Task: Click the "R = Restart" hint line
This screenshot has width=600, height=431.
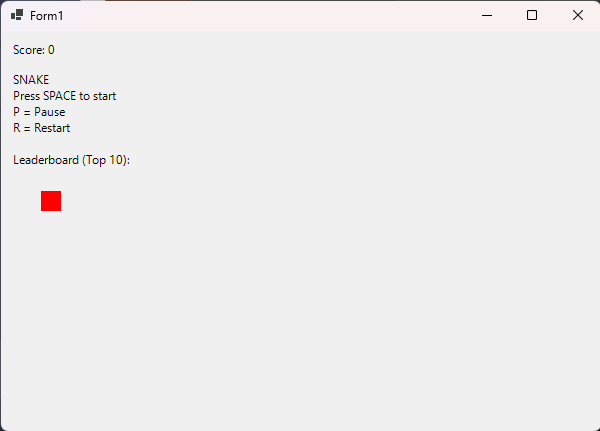Action: tap(41, 128)
